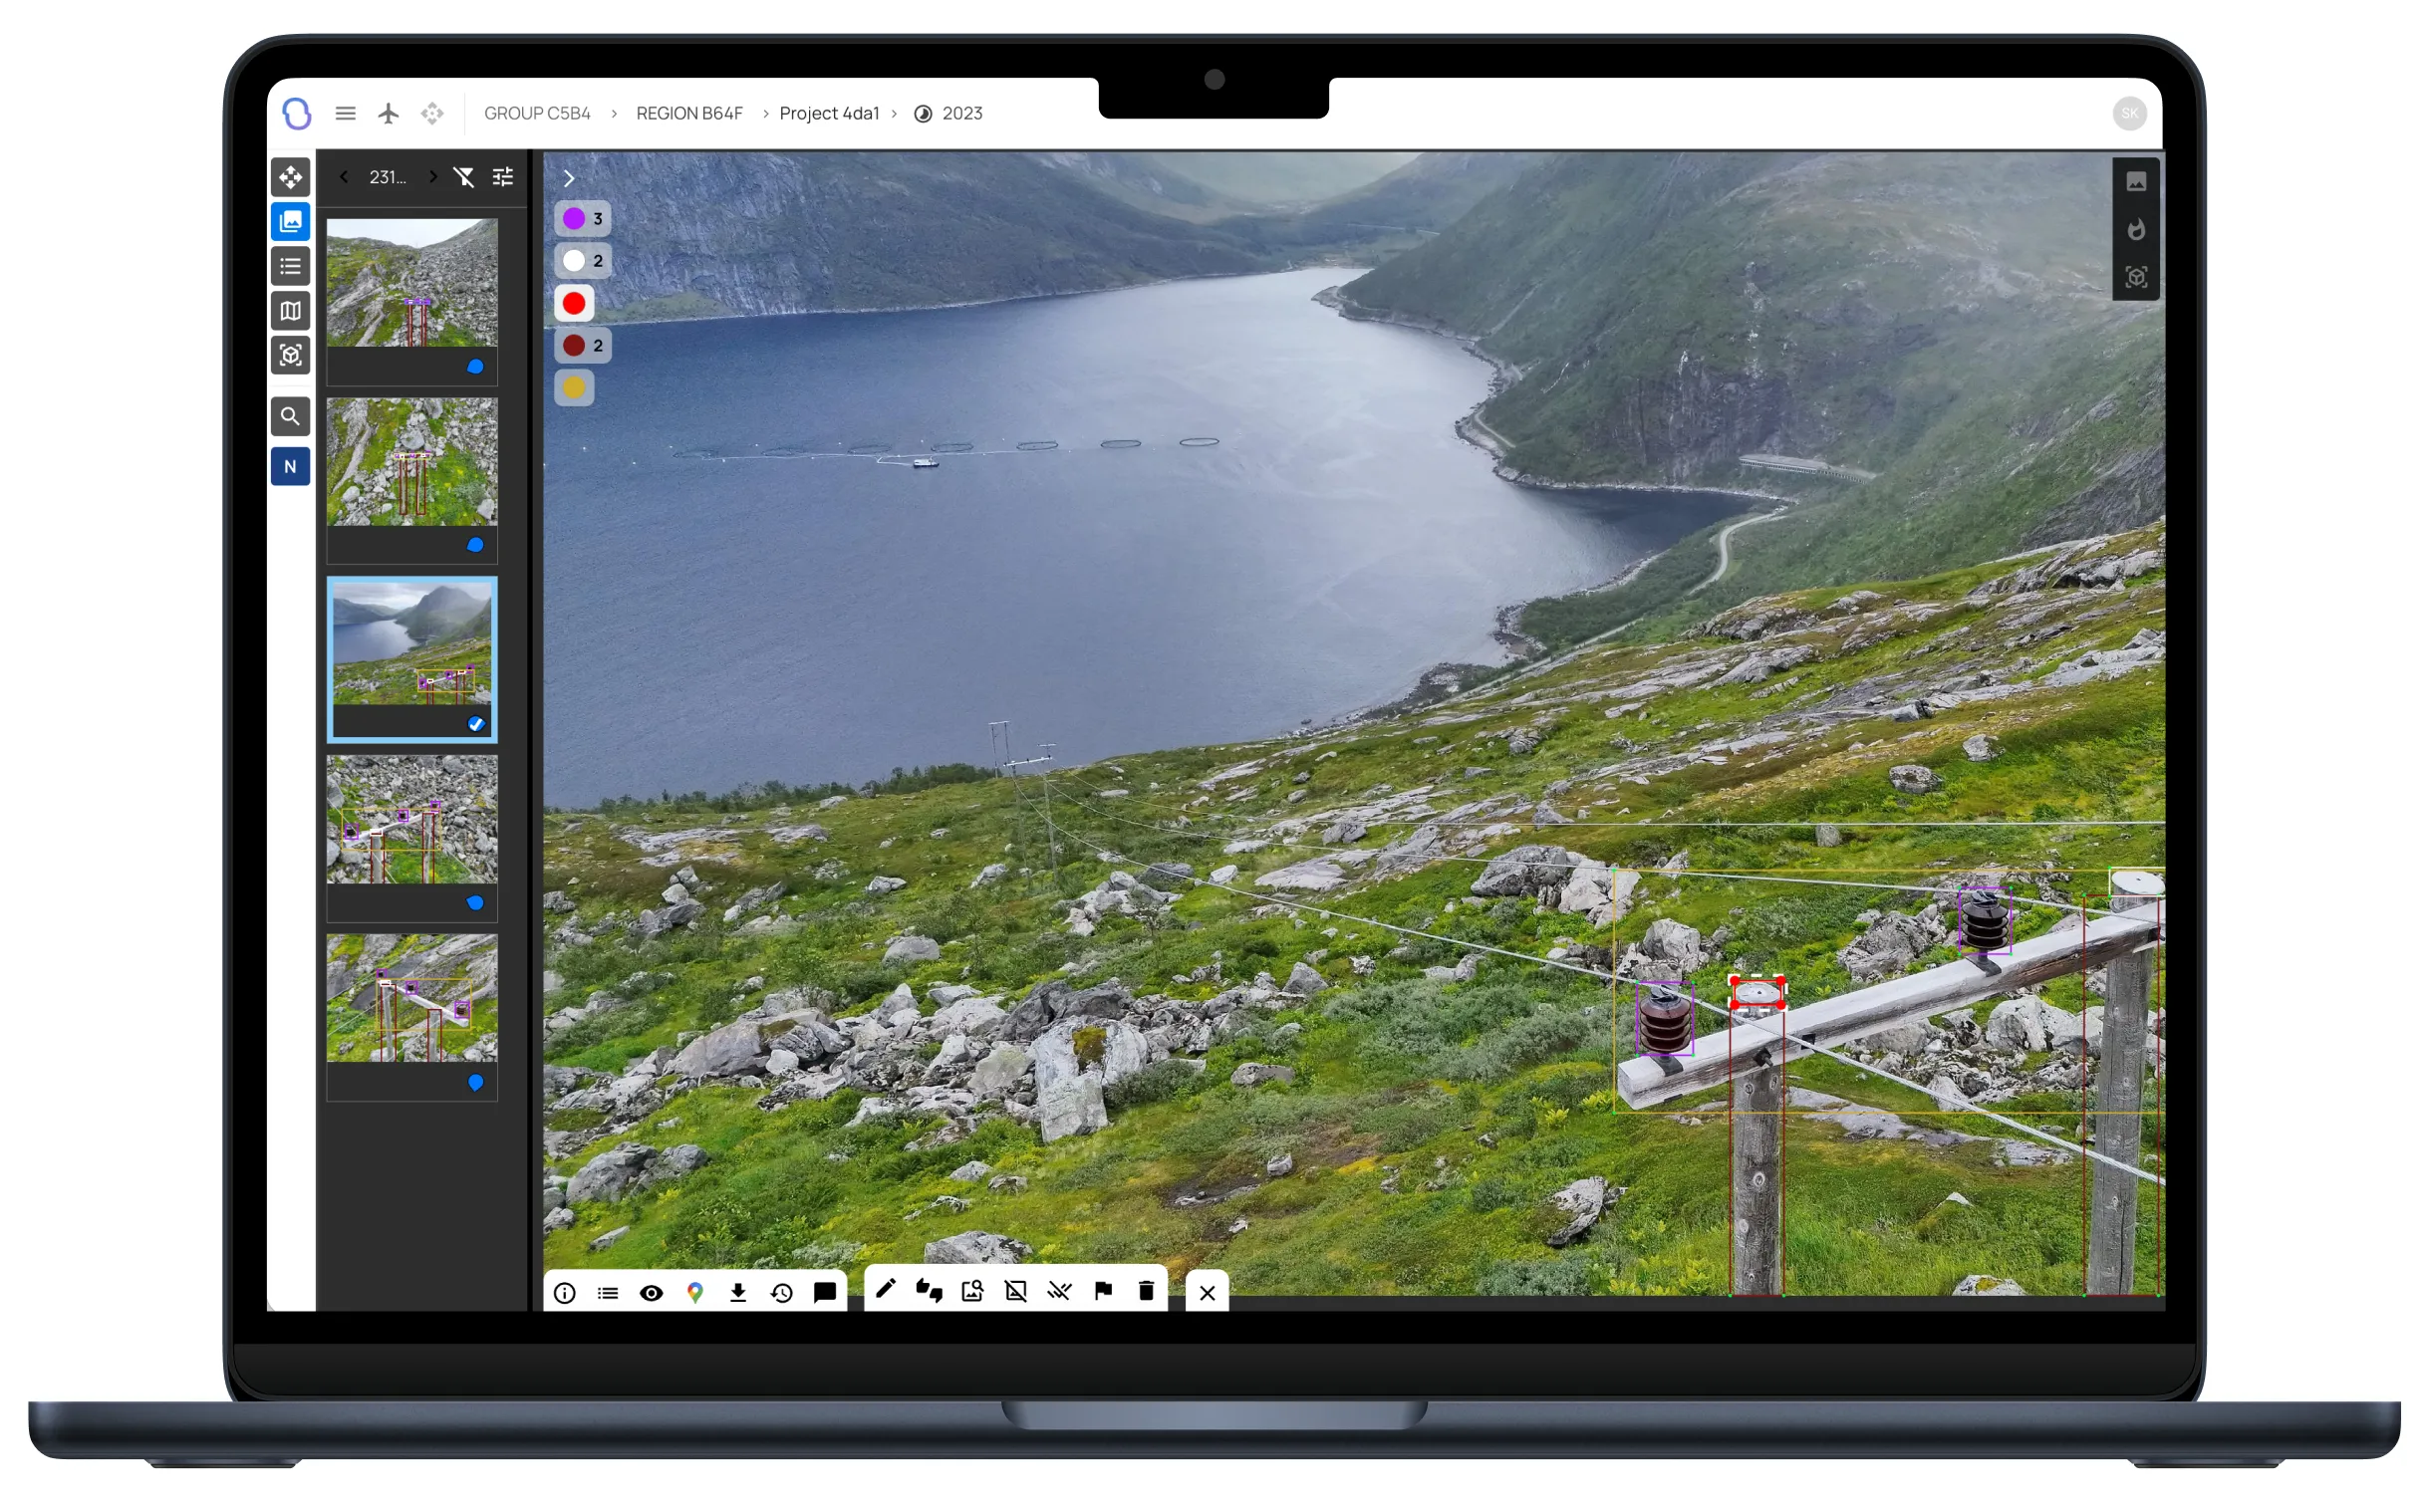This screenshot has height=1512, width=2433.
Task: Switch to image gallery tab in sidebar
Action: [291, 222]
